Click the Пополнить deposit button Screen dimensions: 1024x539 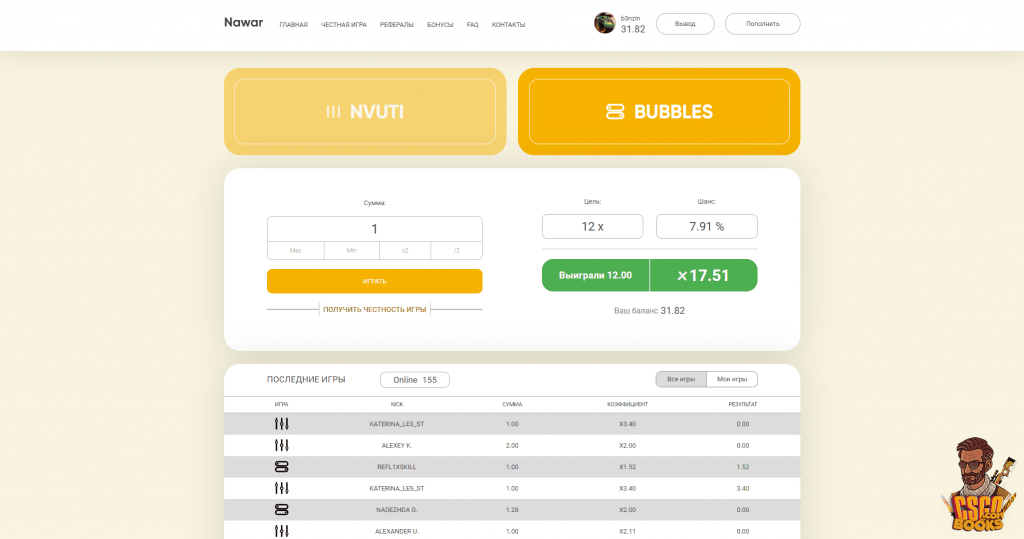coord(762,24)
